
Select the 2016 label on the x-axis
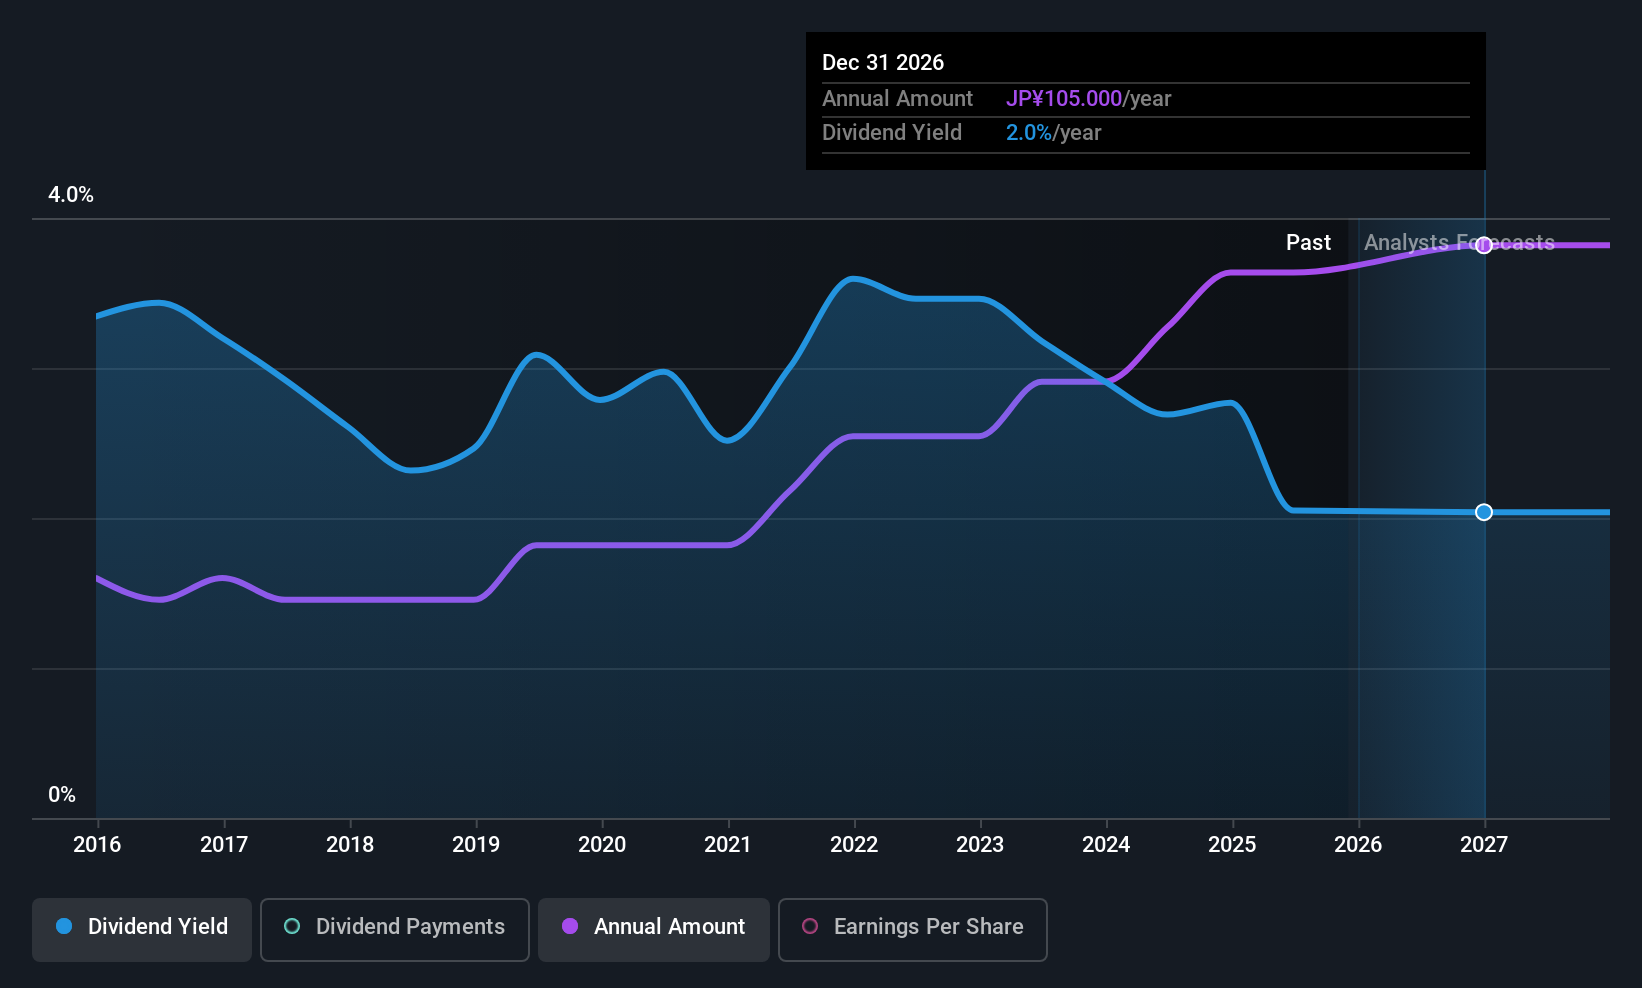(x=97, y=845)
